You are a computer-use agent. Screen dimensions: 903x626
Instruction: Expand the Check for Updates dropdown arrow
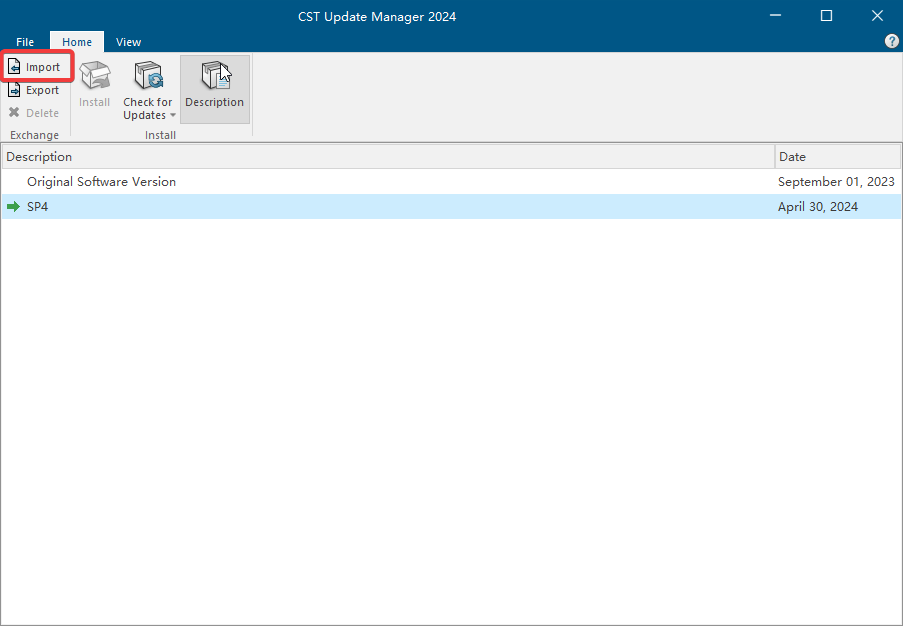172,116
